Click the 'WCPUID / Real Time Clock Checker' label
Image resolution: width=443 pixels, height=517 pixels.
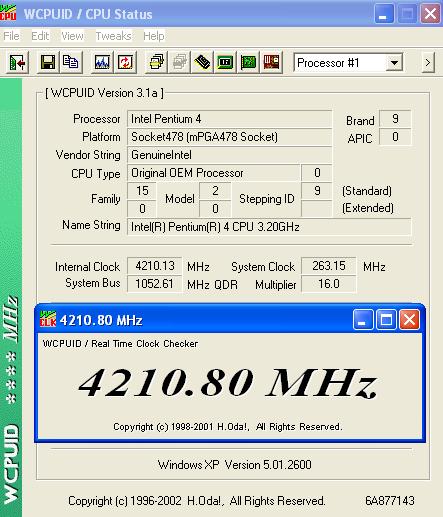pyautogui.click(x=120, y=344)
